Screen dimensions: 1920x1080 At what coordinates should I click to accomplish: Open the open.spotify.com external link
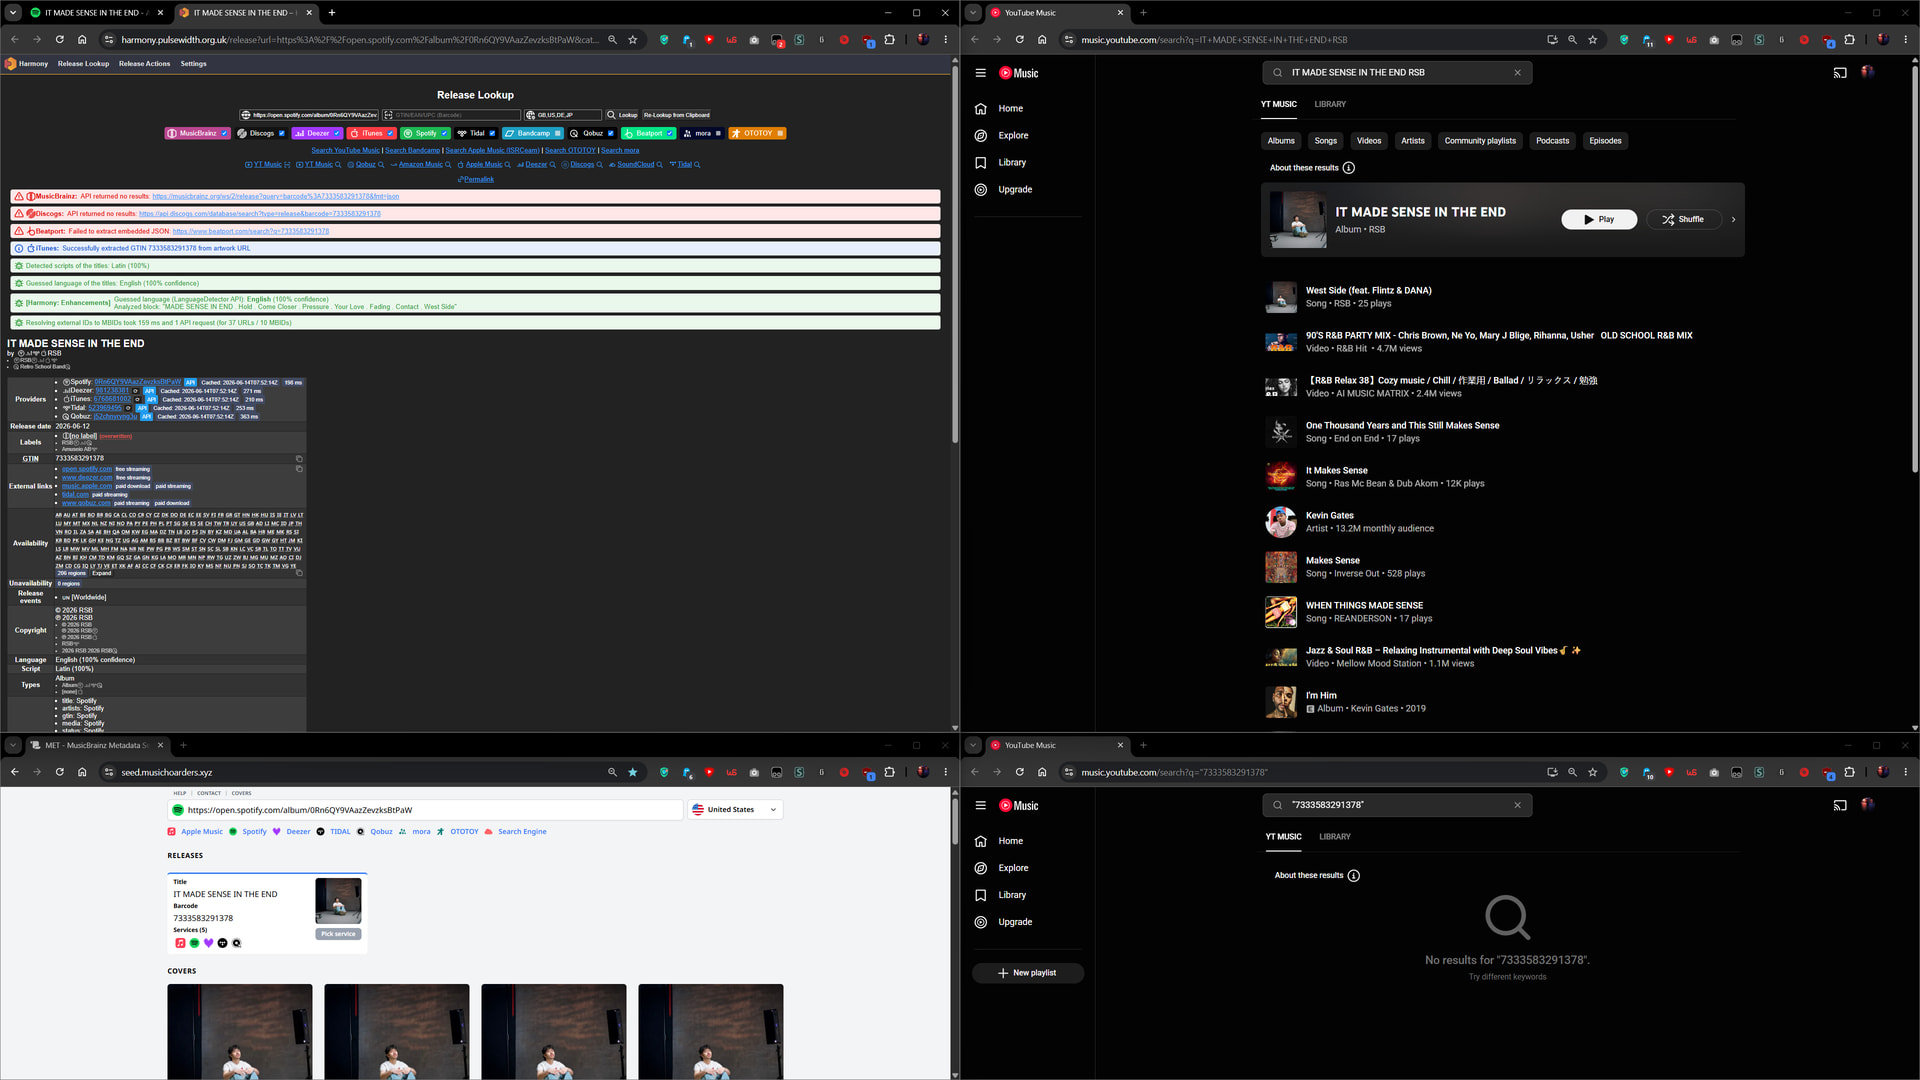pyautogui.click(x=87, y=469)
